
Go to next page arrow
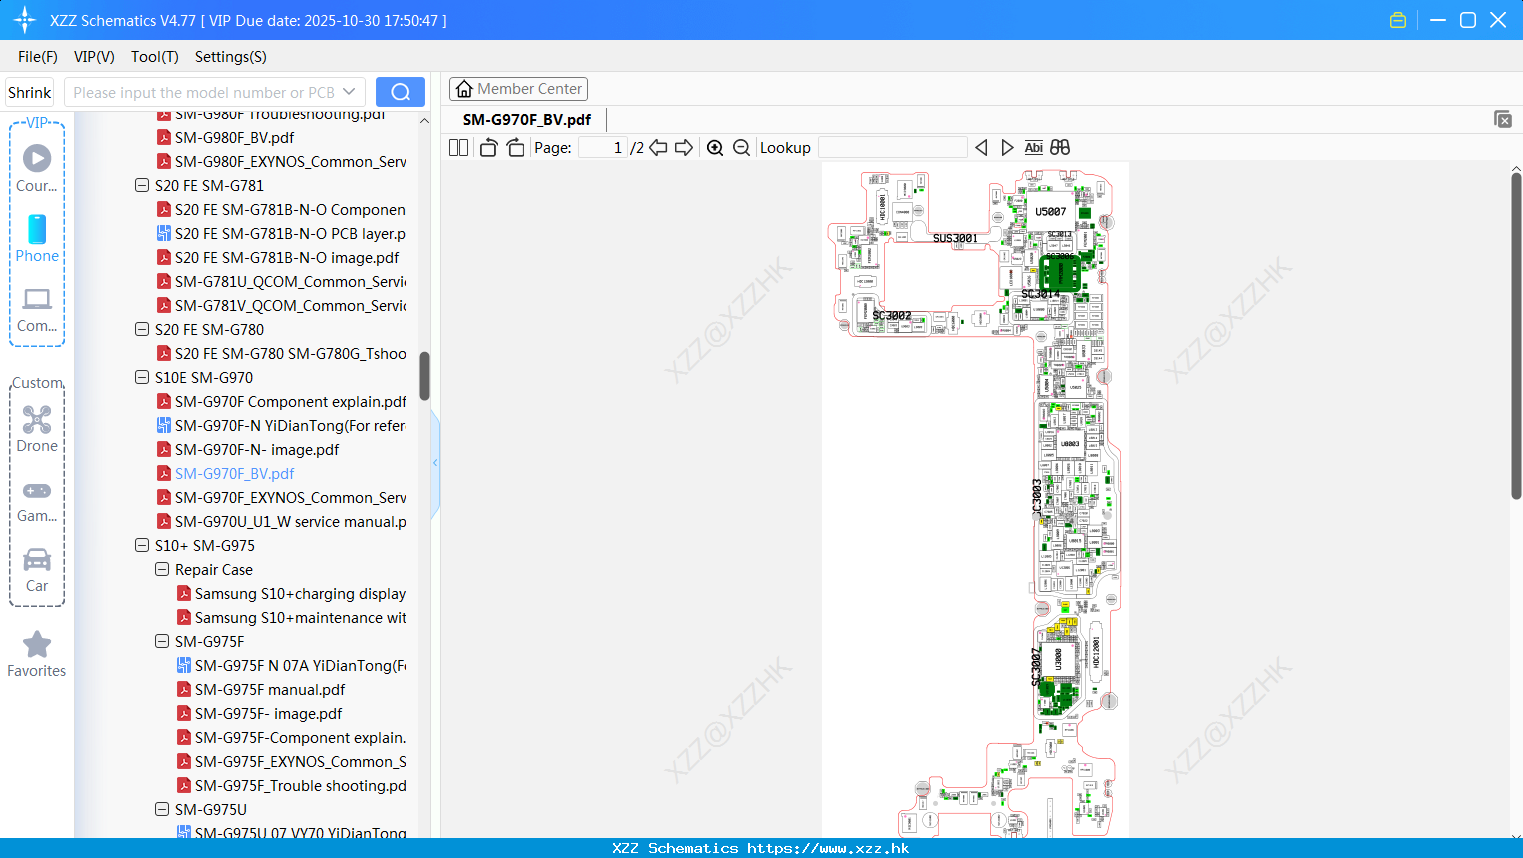pyautogui.click(x=684, y=148)
